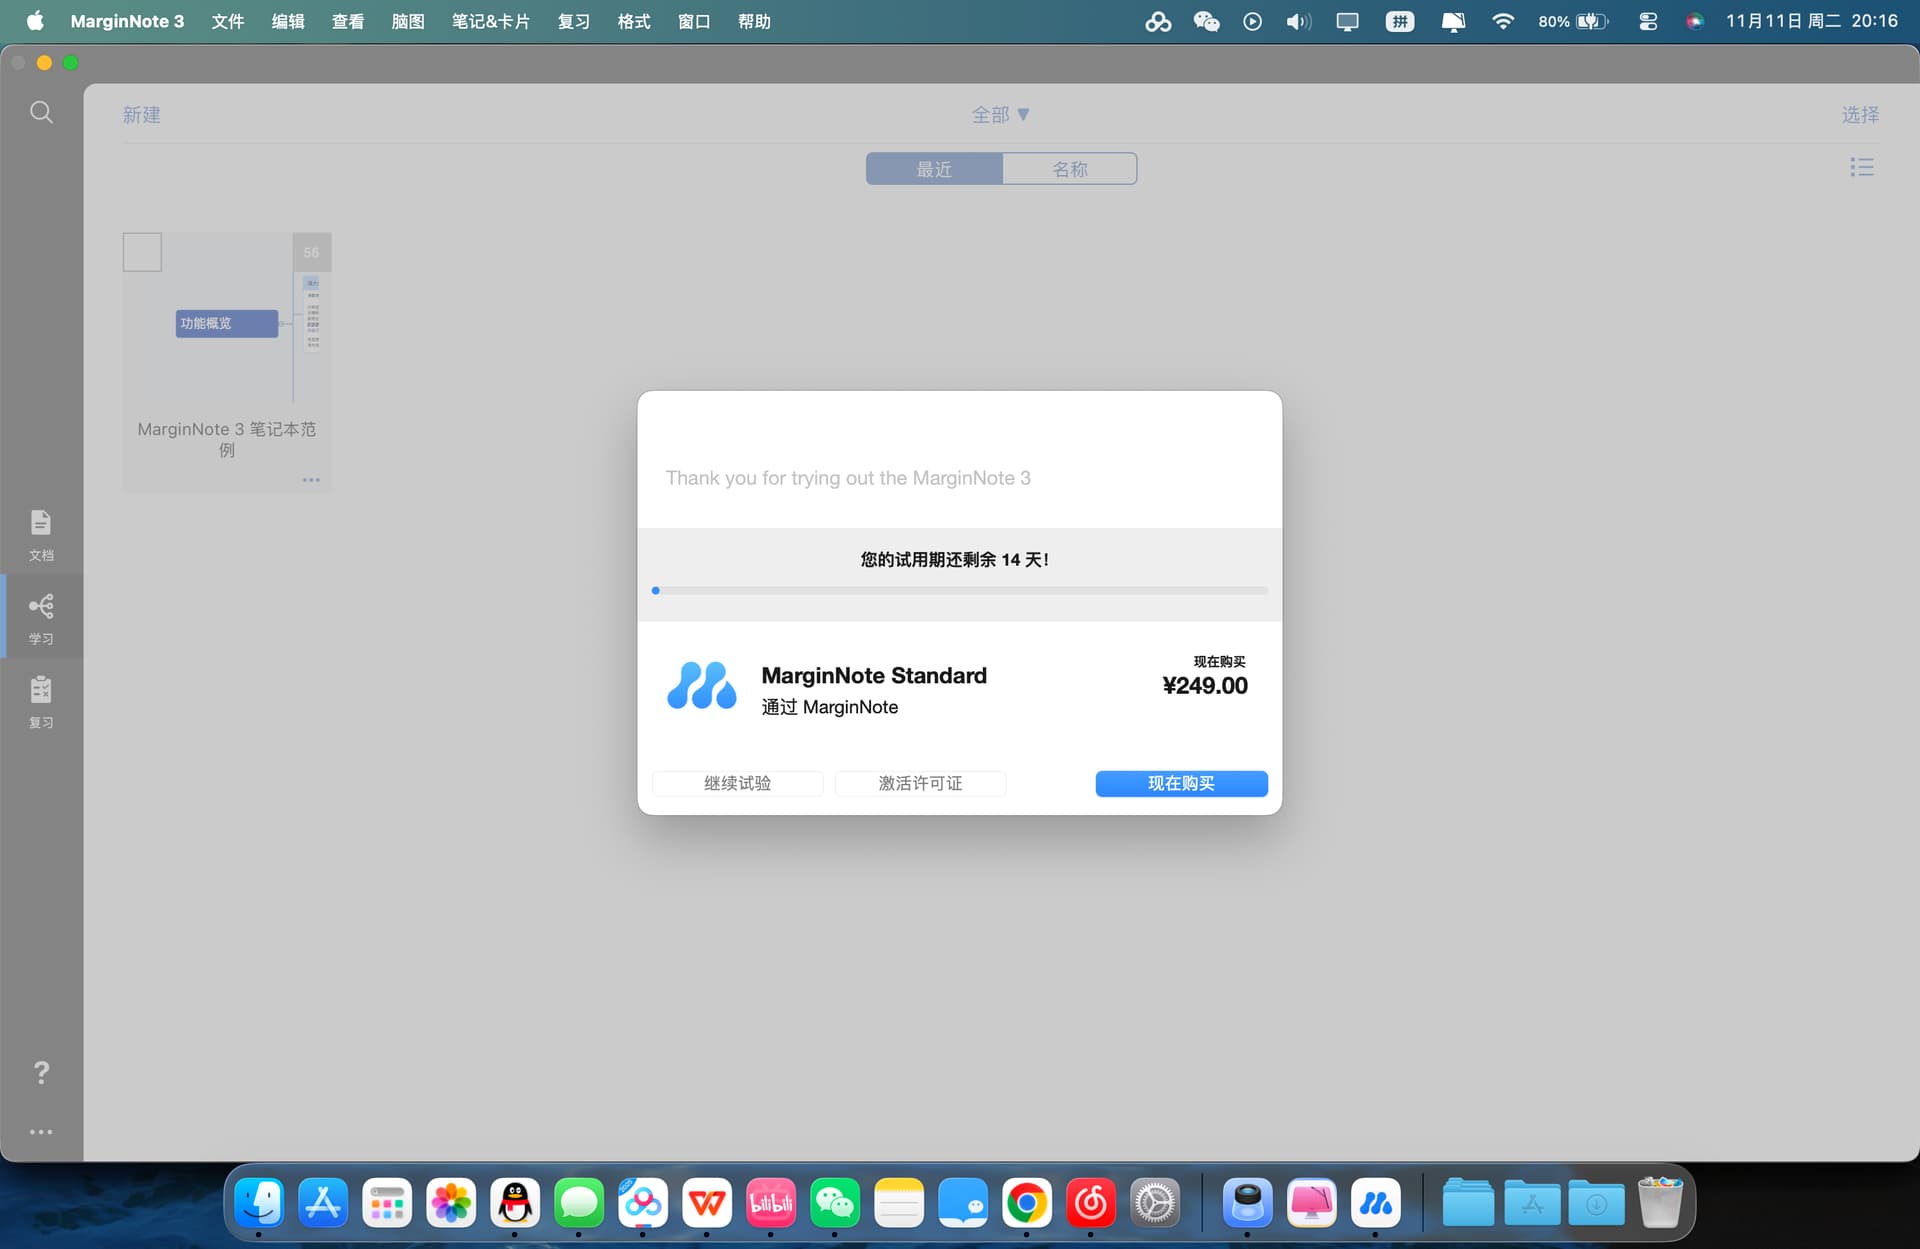Select the 名称 sort segment
This screenshot has height=1249, width=1920.
(1069, 169)
